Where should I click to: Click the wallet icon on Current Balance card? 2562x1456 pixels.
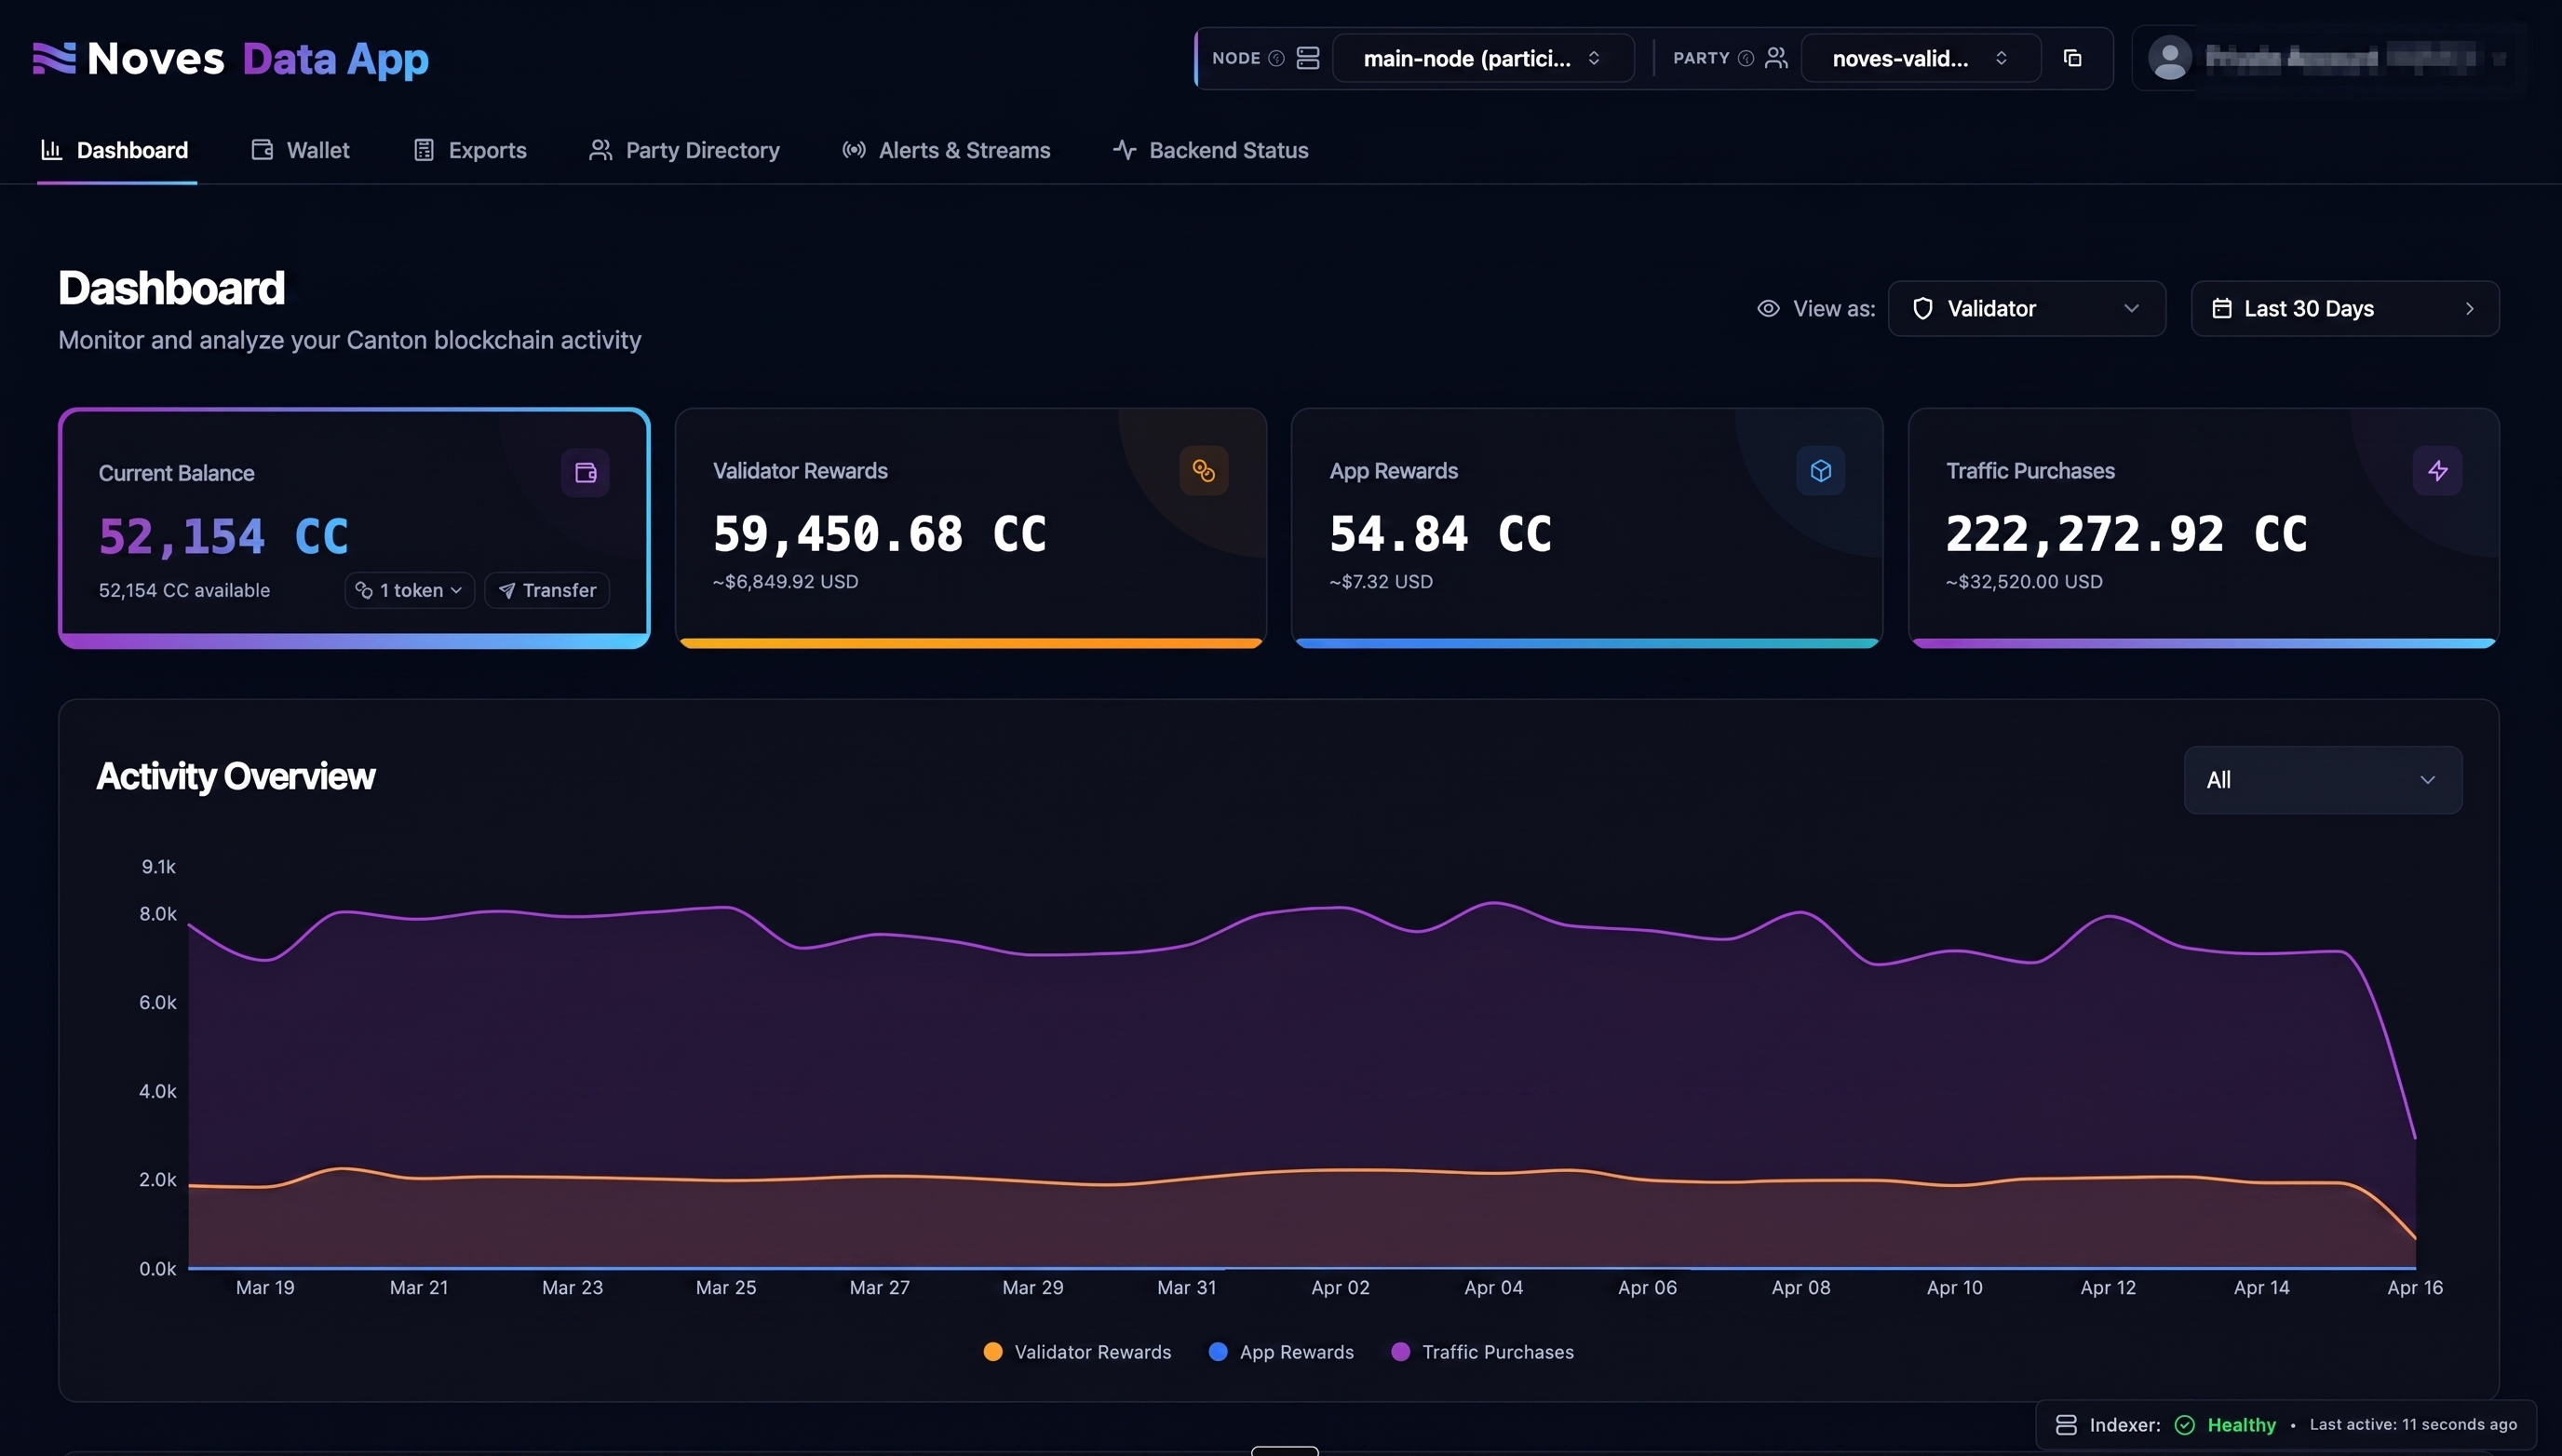585,472
